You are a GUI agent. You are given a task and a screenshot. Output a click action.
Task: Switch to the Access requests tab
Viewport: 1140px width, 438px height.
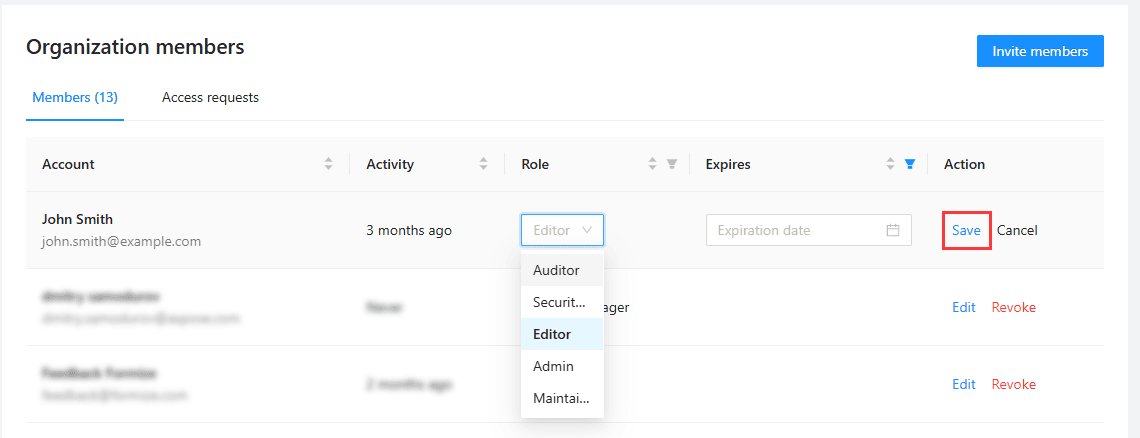tap(210, 98)
